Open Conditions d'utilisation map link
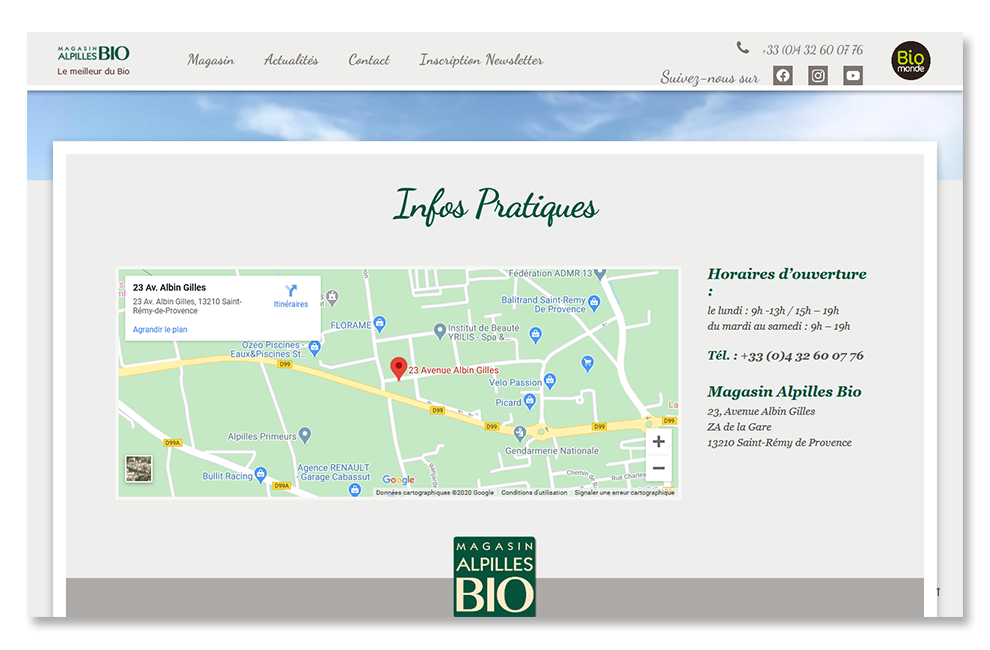The image size is (990, 650). [534, 493]
